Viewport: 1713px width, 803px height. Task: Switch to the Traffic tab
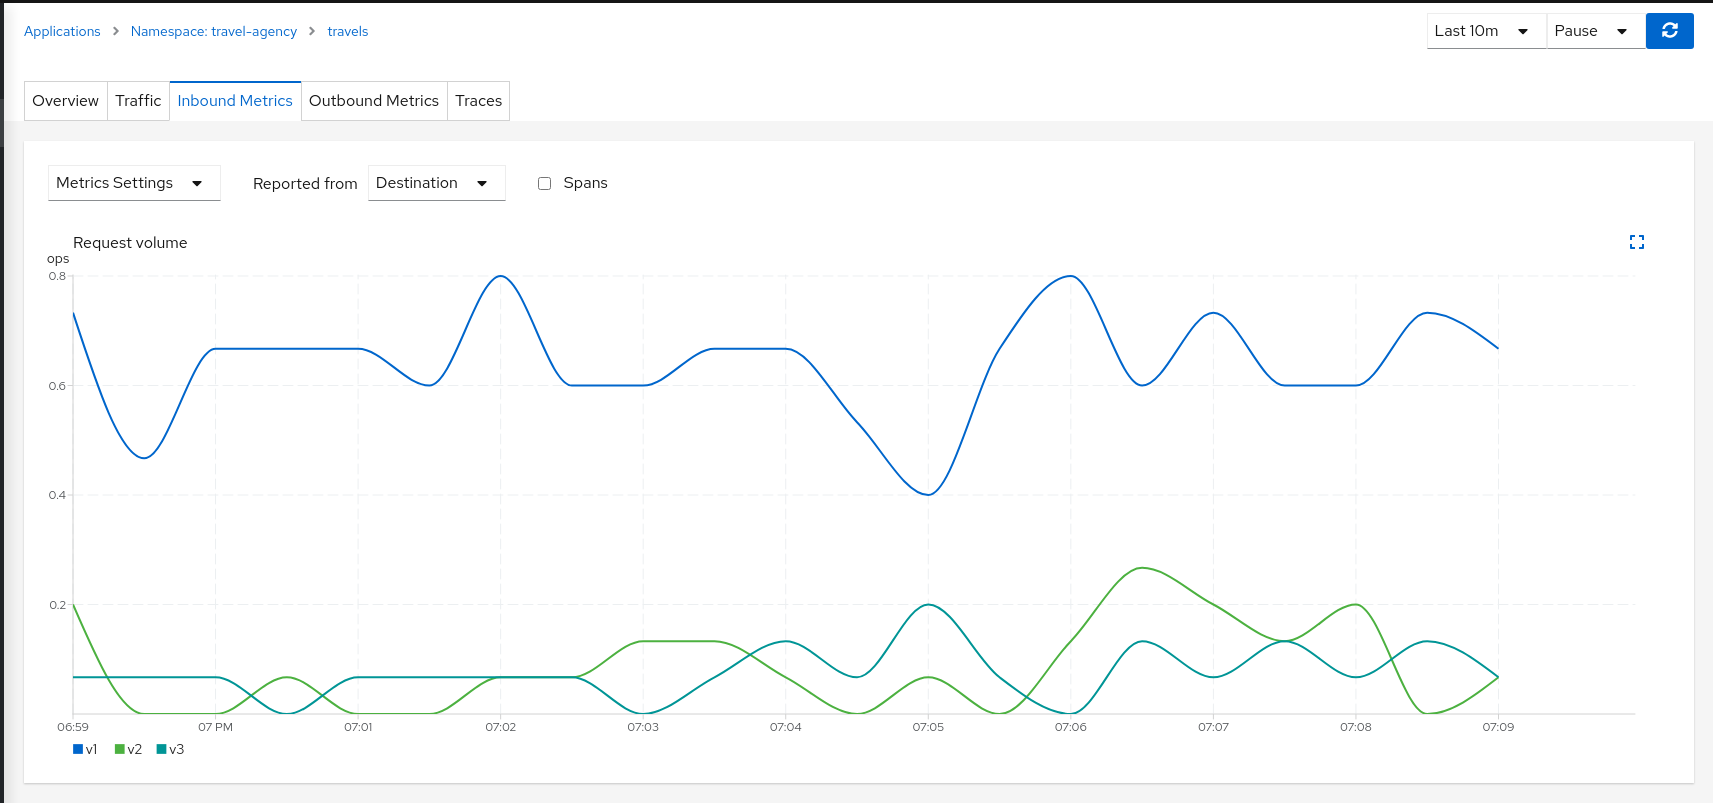pos(138,101)
